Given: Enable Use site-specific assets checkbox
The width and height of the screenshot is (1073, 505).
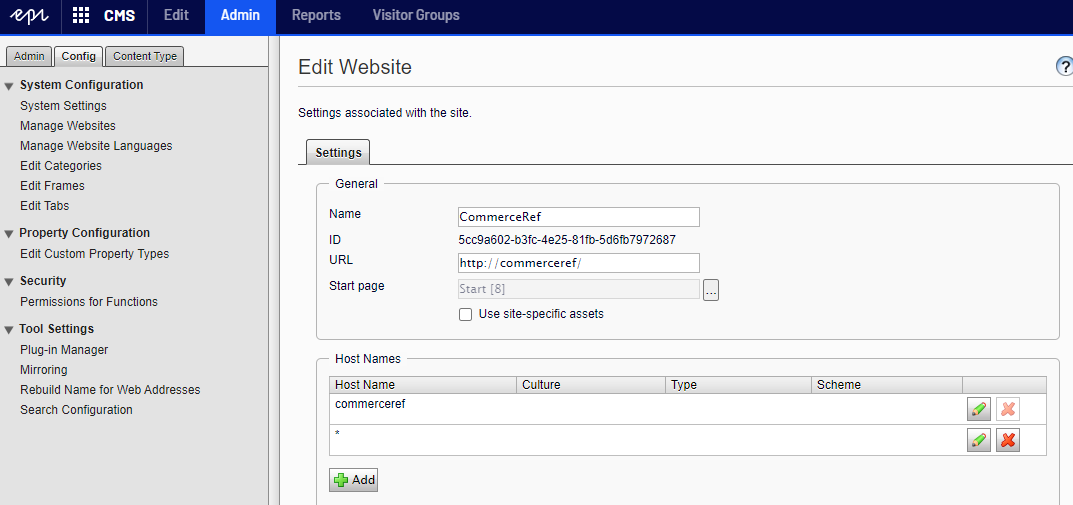Looking at the screenshot, I should [465, 314].
